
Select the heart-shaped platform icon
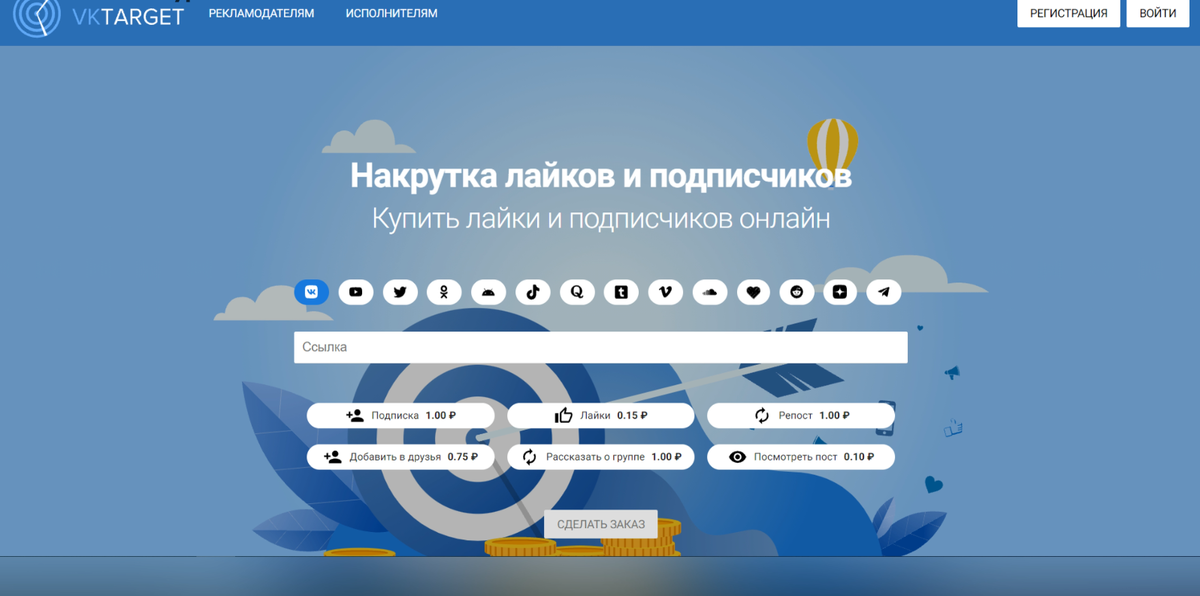pos(754,292)
